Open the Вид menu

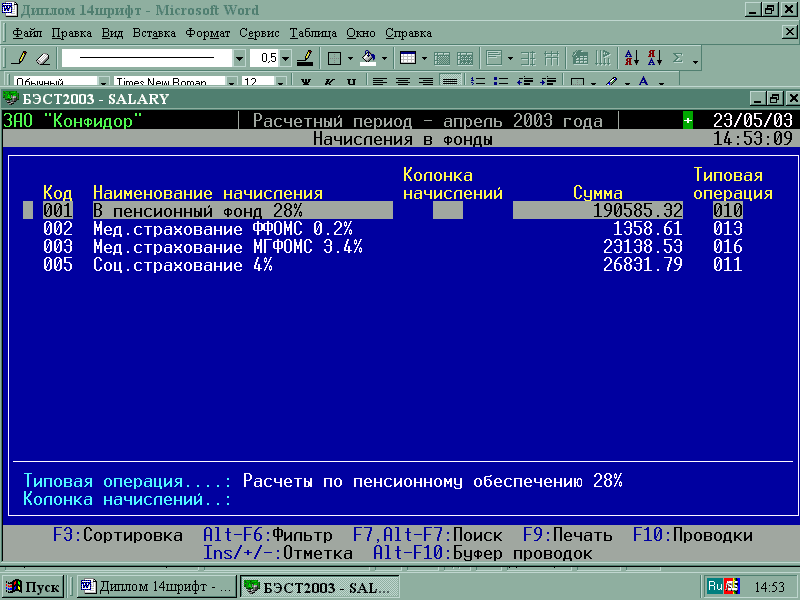click(112, 33)
